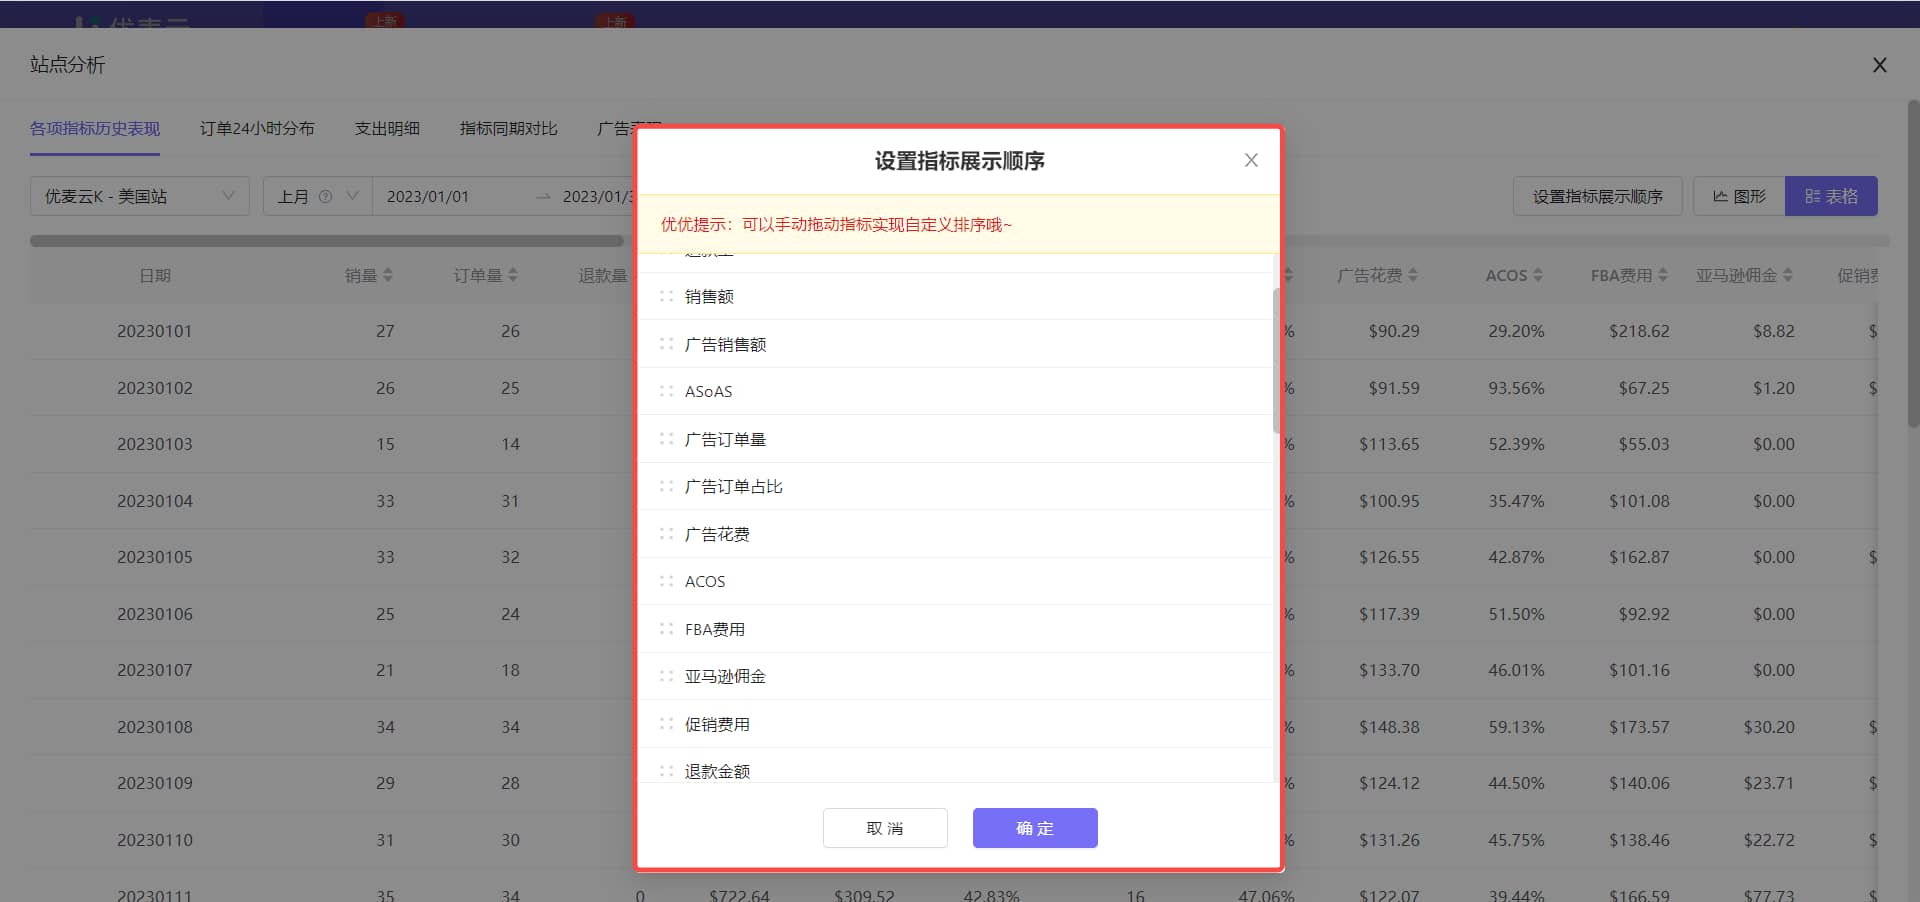Click drag handle icon beside 销售额
Viewport: 1920px width, 902px height.
(666, 296)
